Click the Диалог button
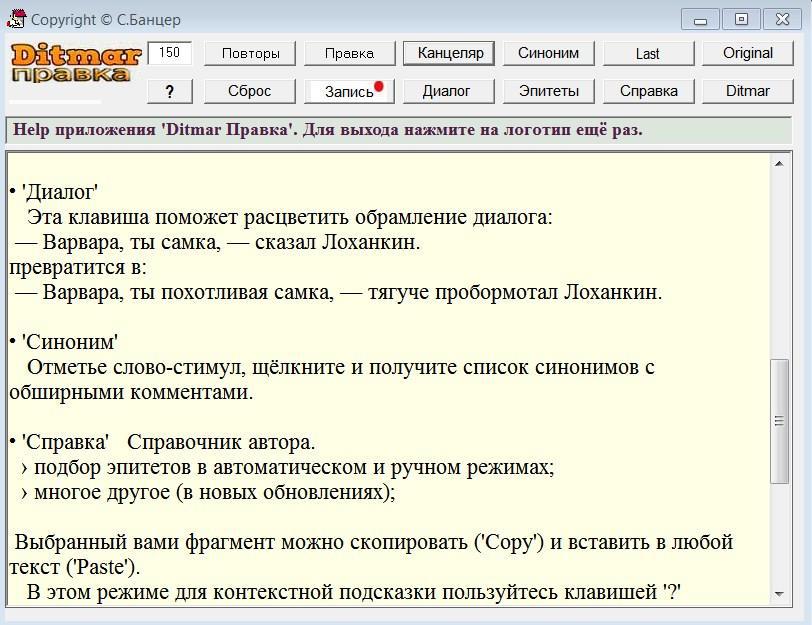The image size is (812, 625). (x=446, y=91)
